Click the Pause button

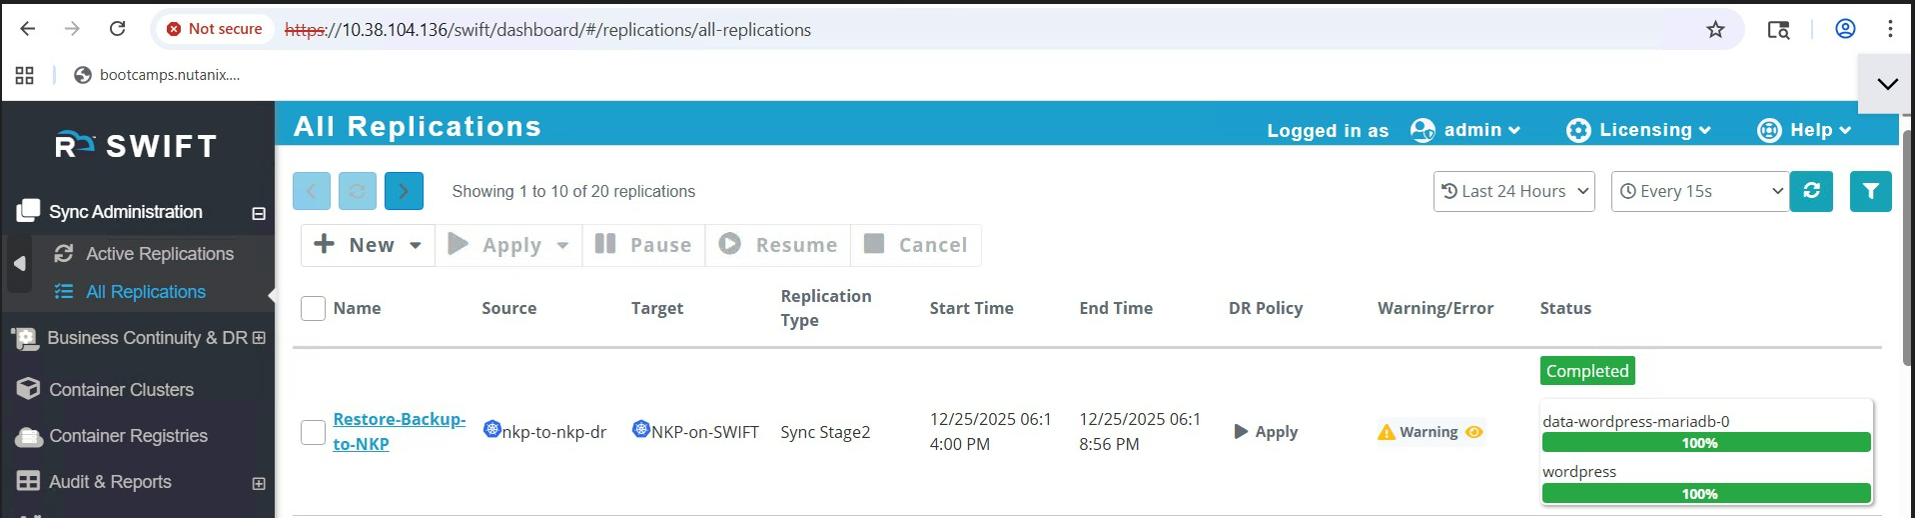point(643,245)
